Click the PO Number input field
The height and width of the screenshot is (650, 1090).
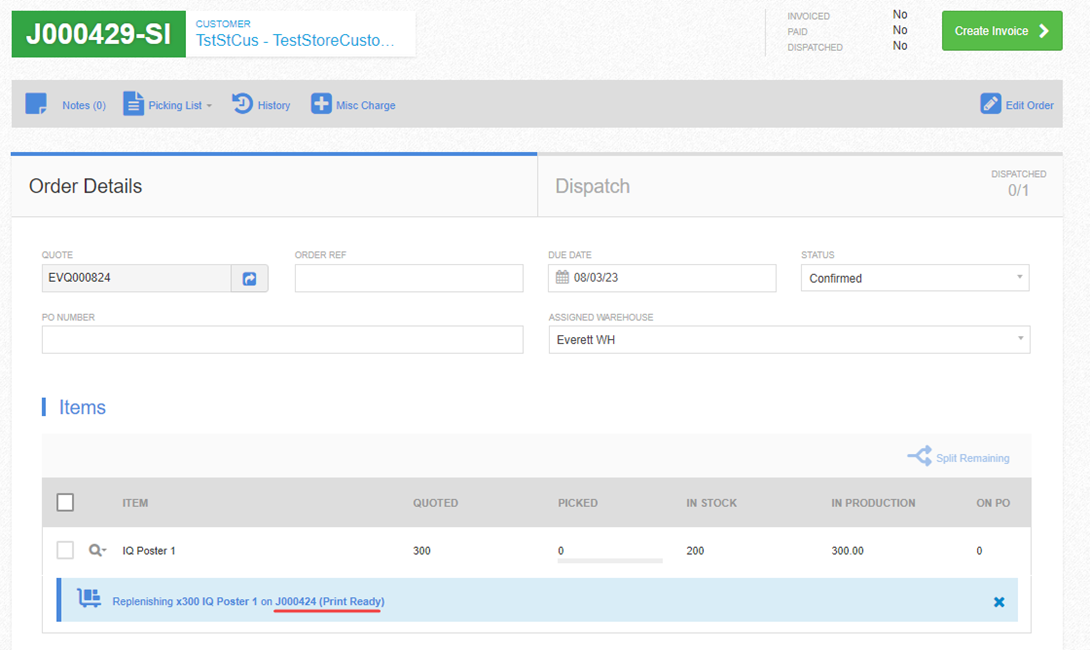coord(282,340)
